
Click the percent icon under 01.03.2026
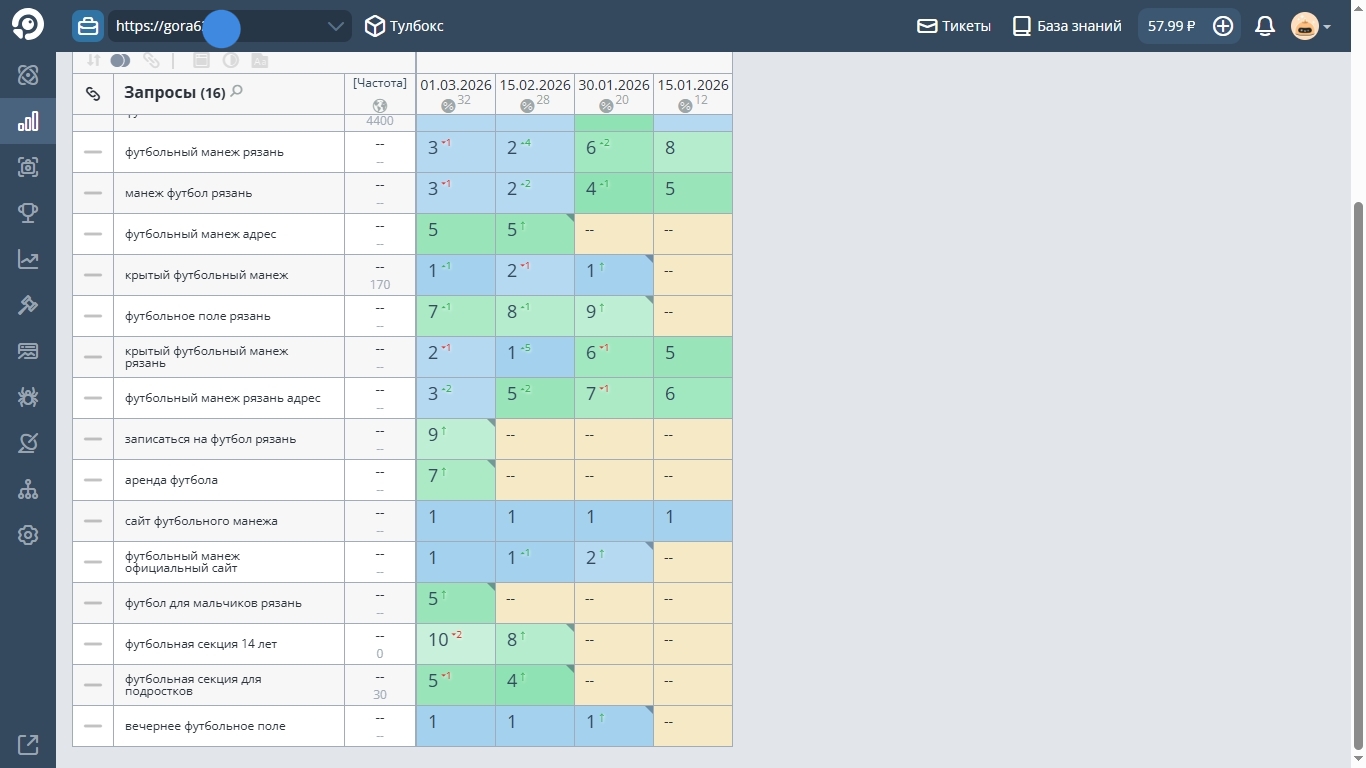click(448, 106)
